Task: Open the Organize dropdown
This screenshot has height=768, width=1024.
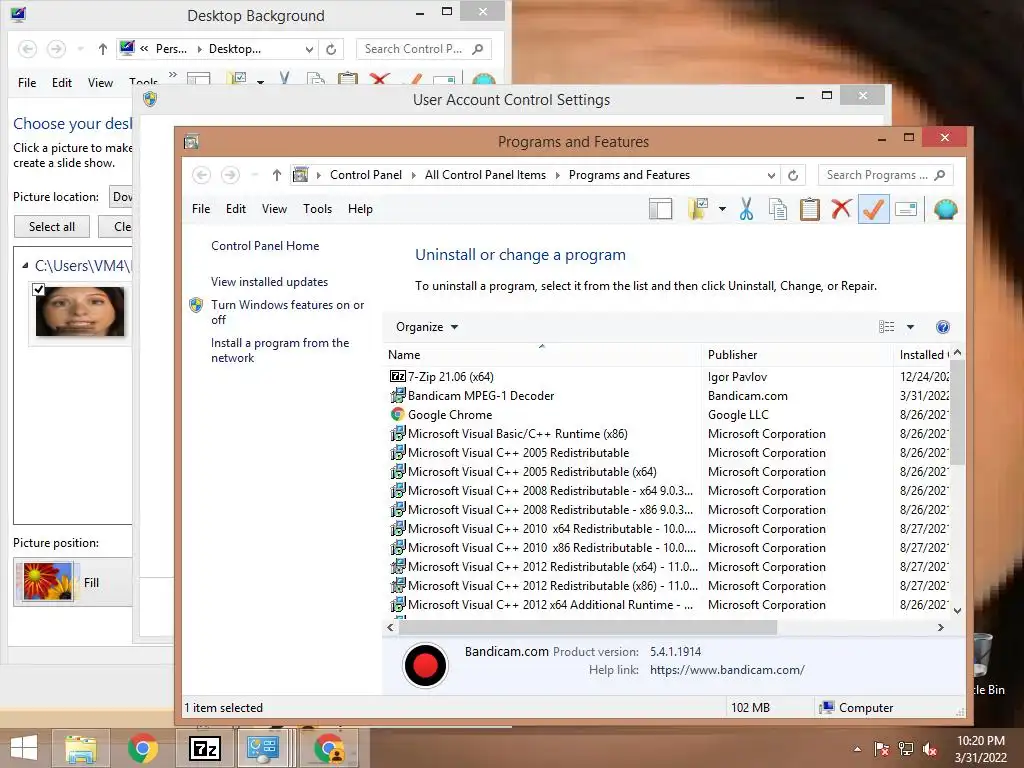Action: click(426, 327)
